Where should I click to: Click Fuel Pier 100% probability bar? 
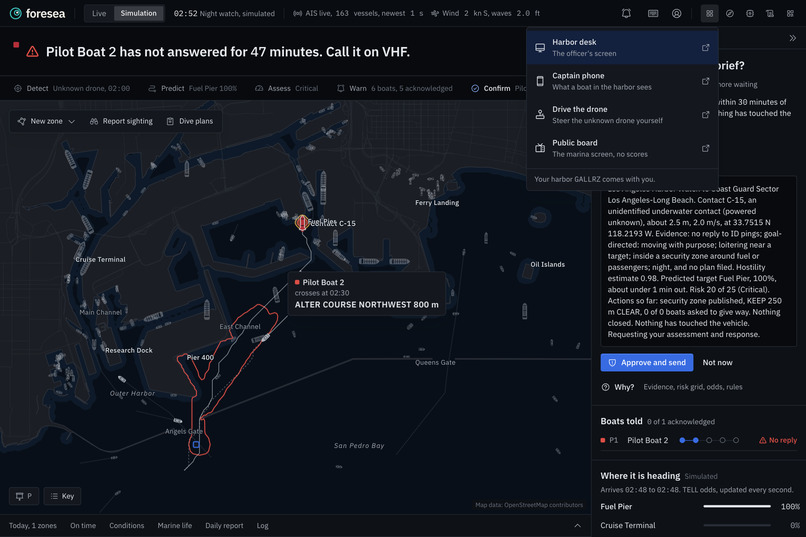[x=737, y=506]
